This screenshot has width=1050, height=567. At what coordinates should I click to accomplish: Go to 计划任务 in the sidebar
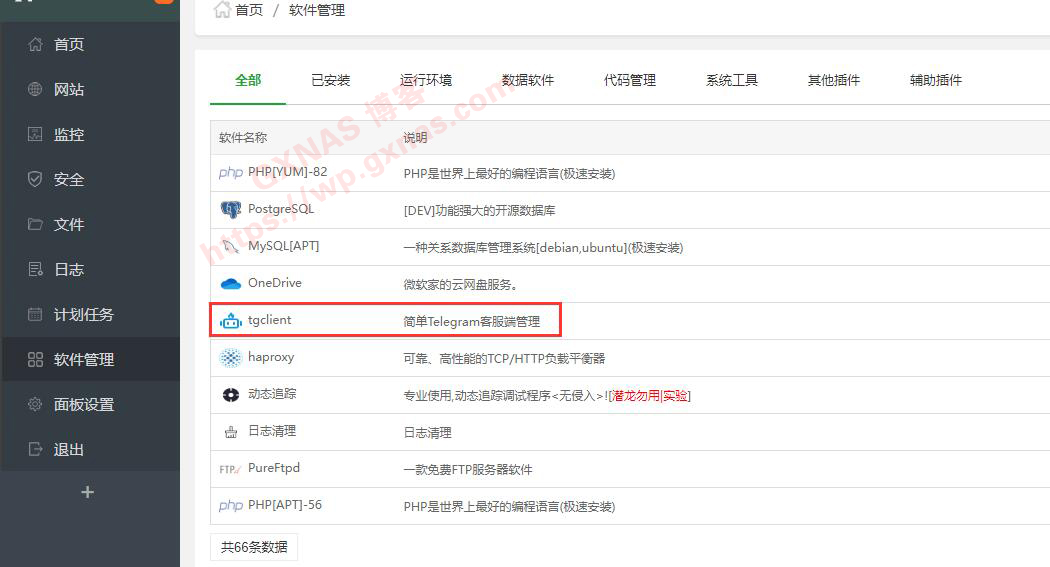(x=84, y=315)
